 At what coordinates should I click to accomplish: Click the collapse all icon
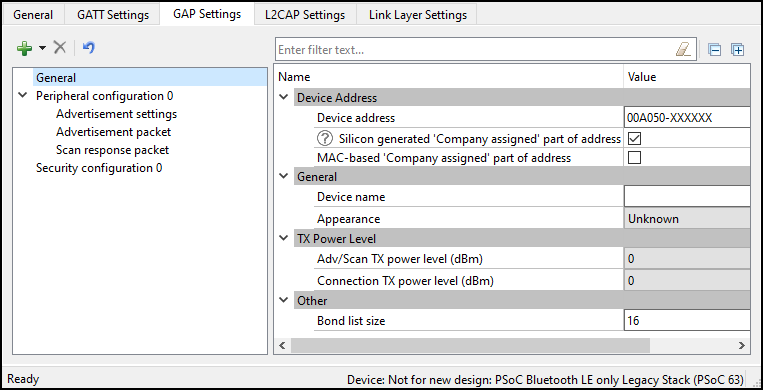[x=714, y=50]
